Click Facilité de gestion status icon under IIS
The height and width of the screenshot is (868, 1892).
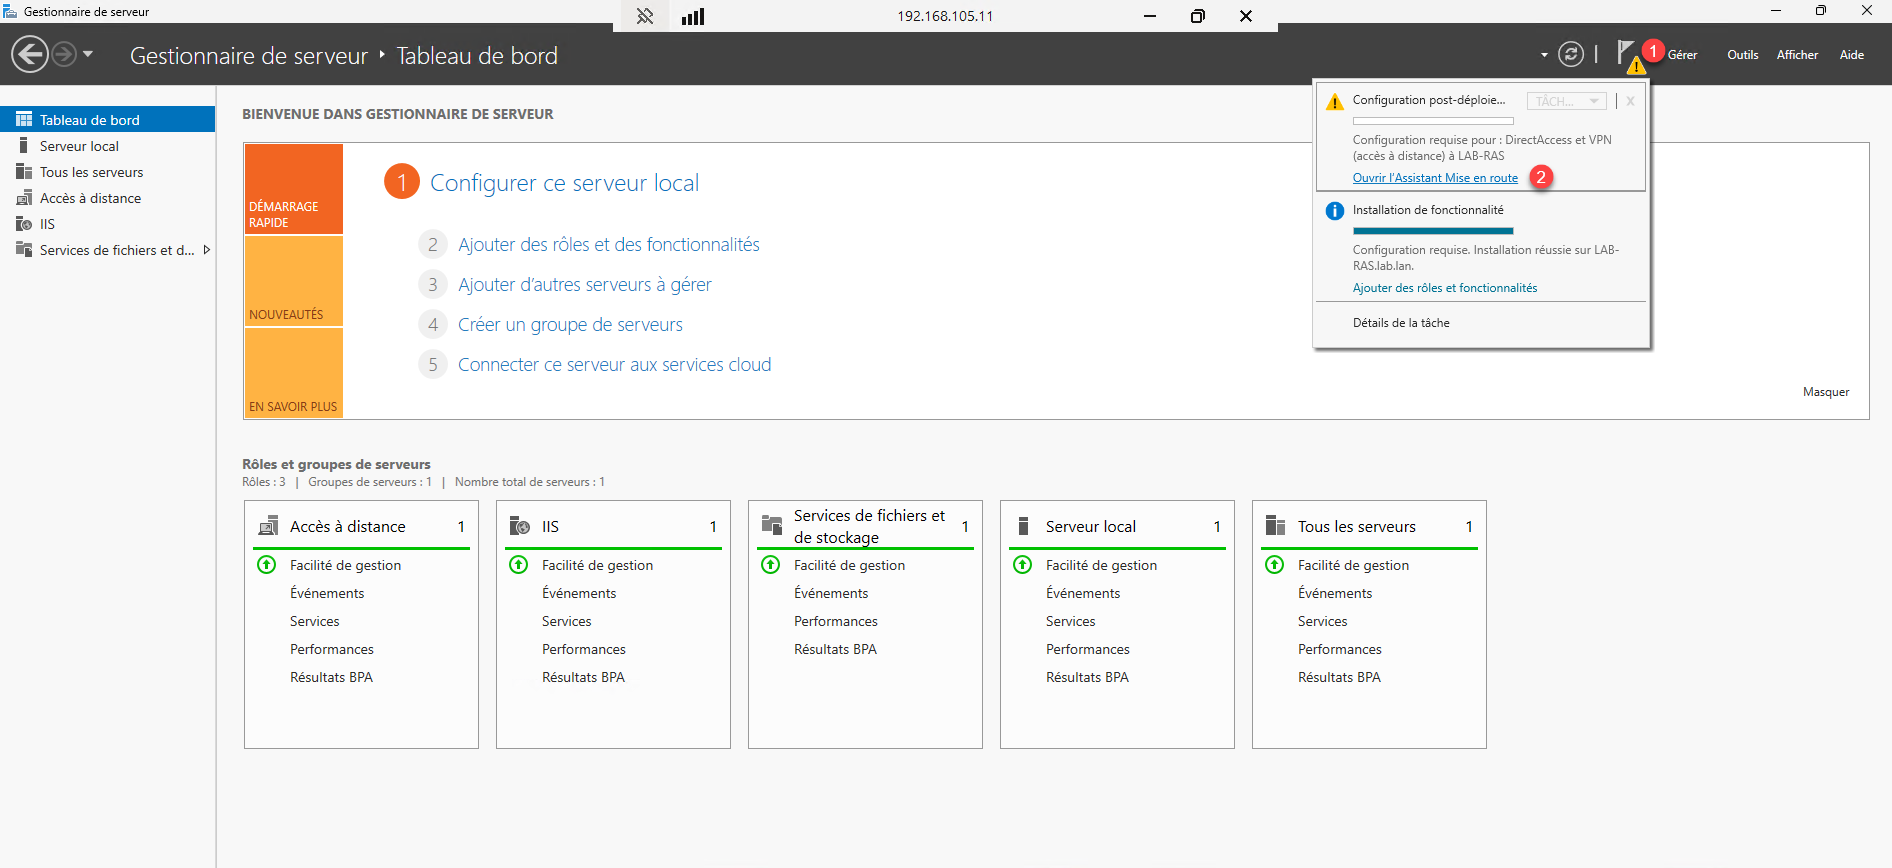click(519, 565)
